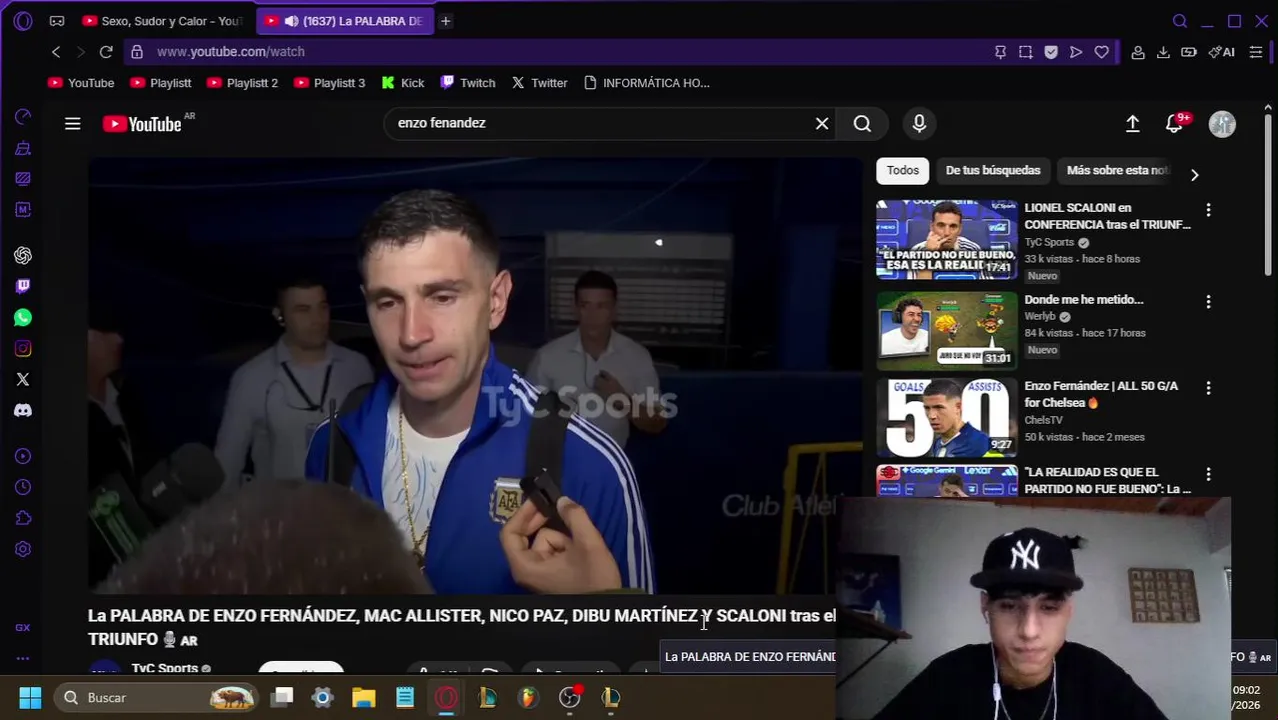Open the Windows Start button
The height and width of the screenshot is (720, 1278).
30,697
